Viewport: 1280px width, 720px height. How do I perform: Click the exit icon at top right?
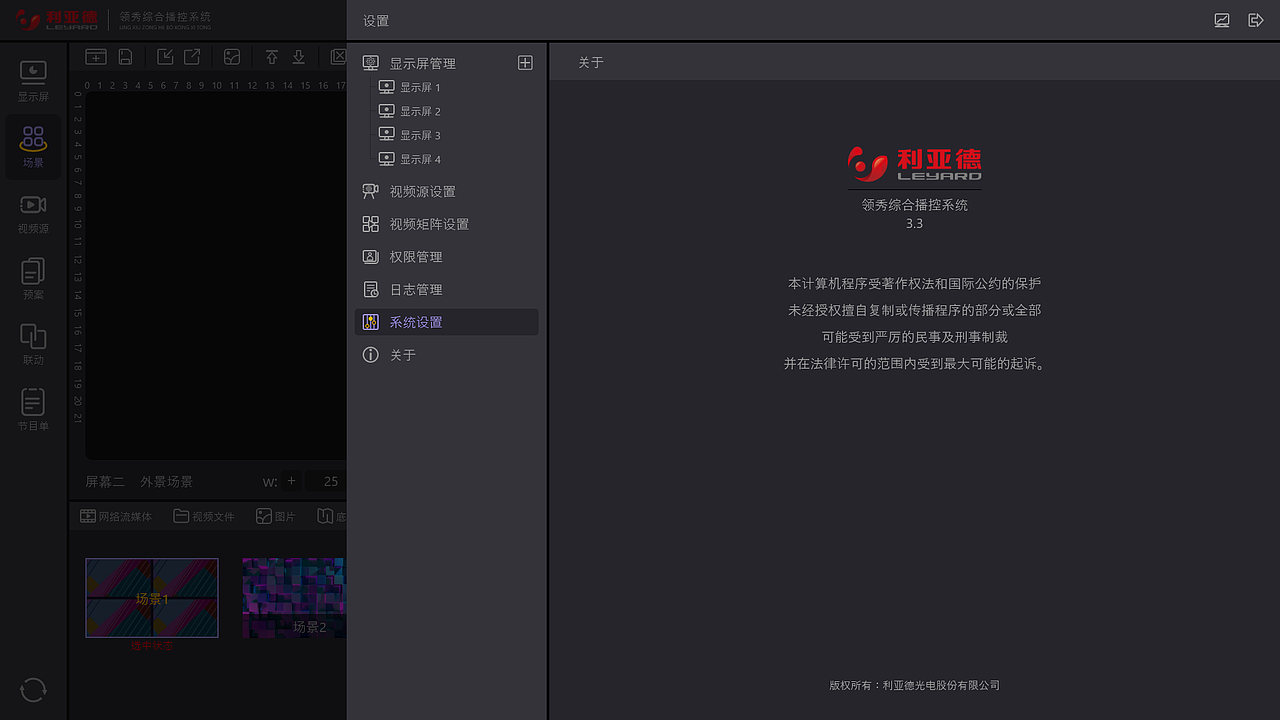[1256, 20]
